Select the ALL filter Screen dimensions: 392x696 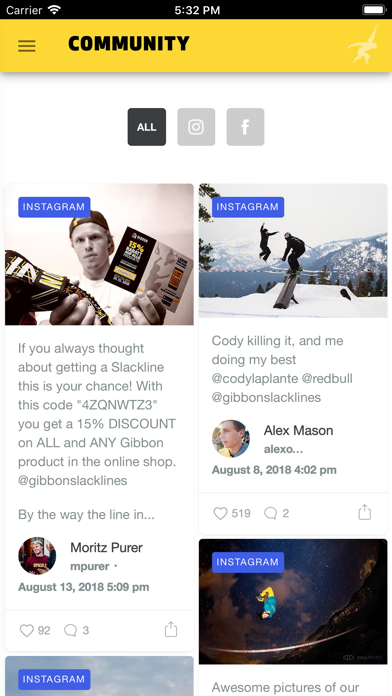[147, 127]
